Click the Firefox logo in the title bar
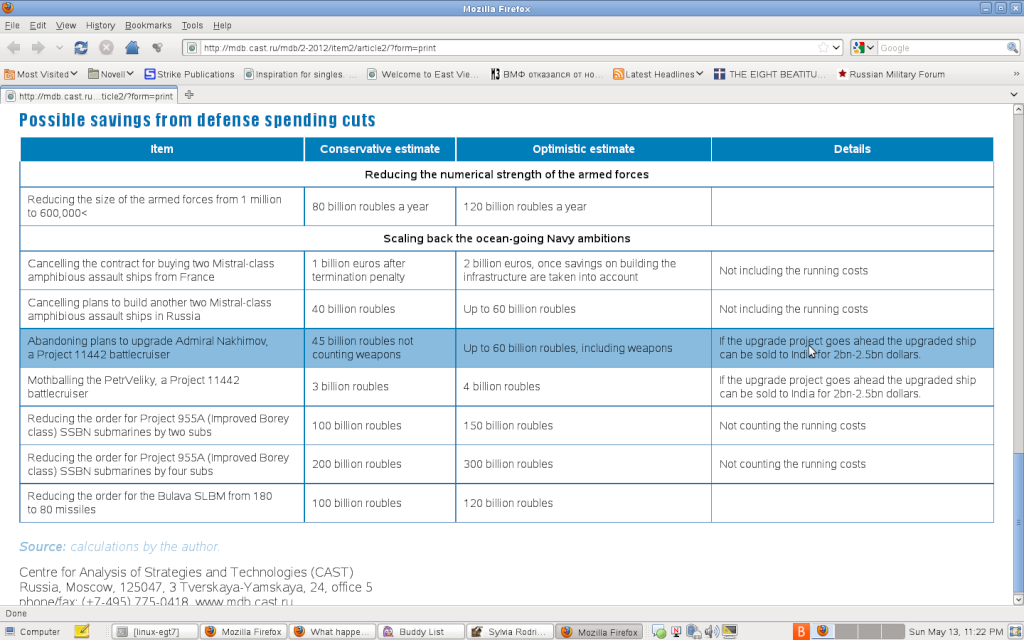The image size is (1024, 640). tap(8, 8)
